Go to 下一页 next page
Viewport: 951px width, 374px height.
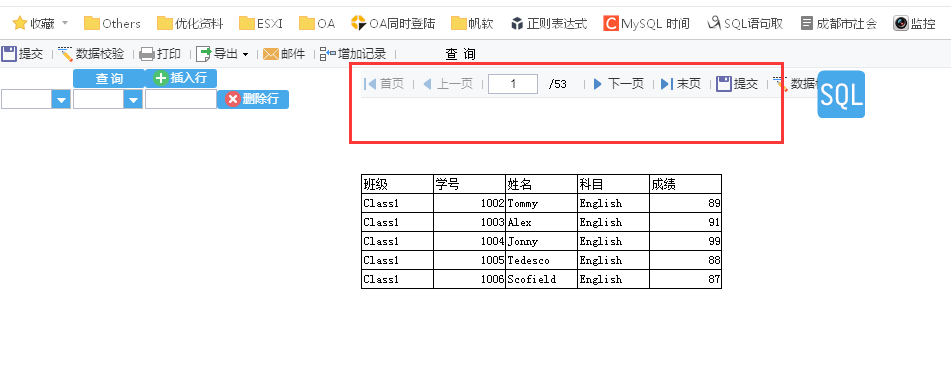click(x=619, y=84)
